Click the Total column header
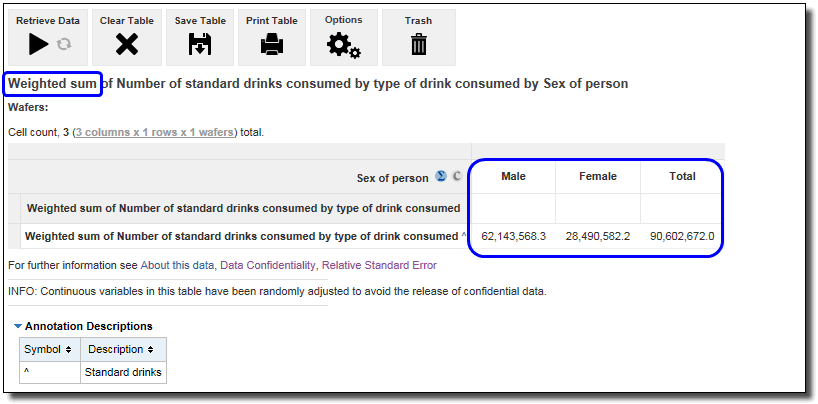This screenshot has height=404, width=818. [682, 176]
